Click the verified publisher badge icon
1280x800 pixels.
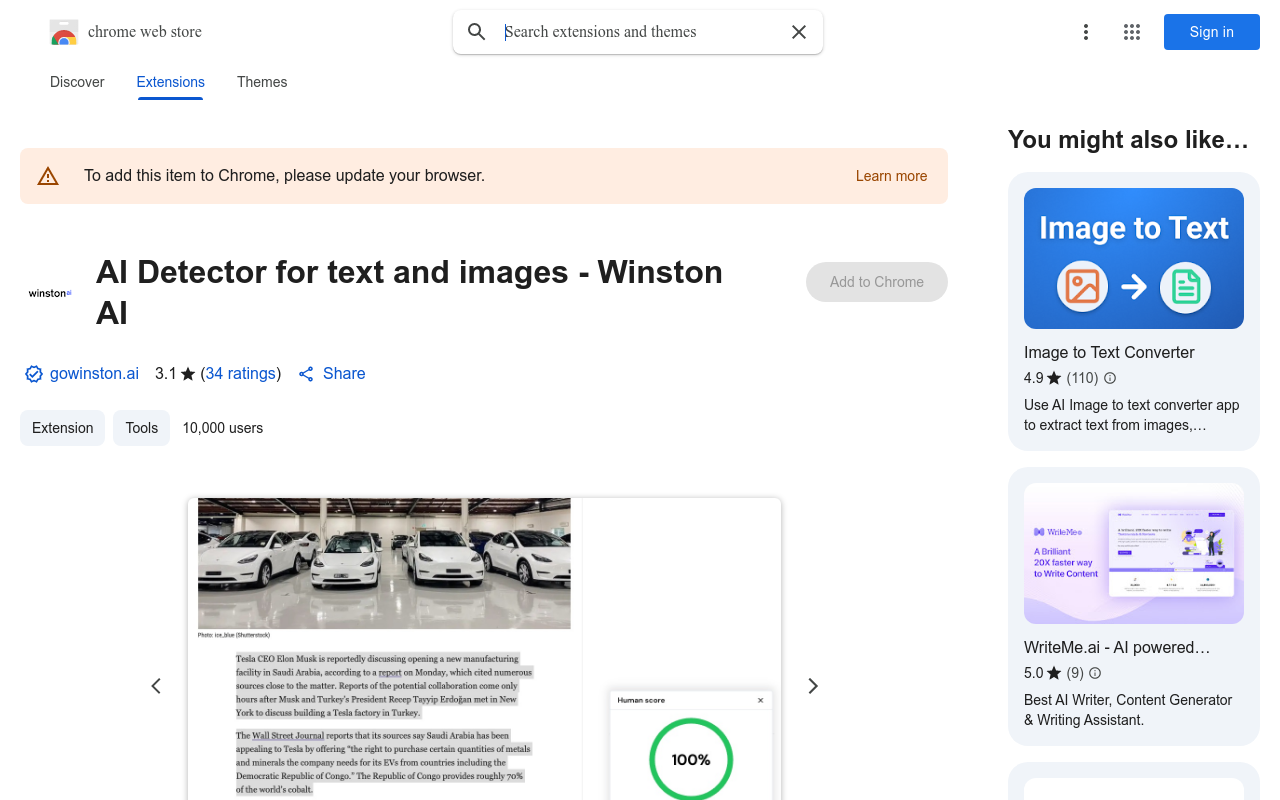coord(34,374)
